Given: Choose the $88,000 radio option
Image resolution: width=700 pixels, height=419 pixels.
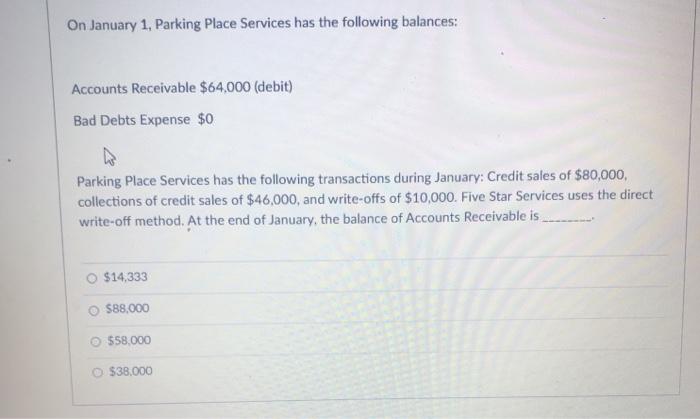Looking at the screenshot, I should pos(94,311).
